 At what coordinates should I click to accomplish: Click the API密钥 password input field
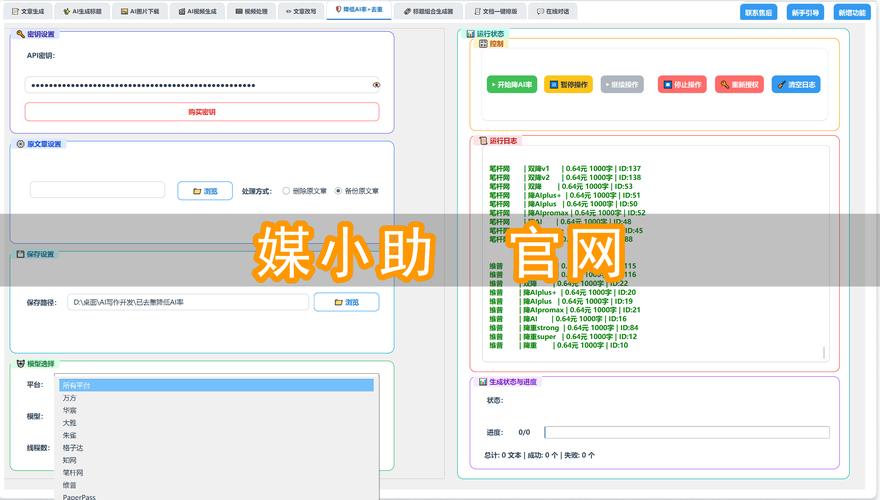tap(196, 85)
